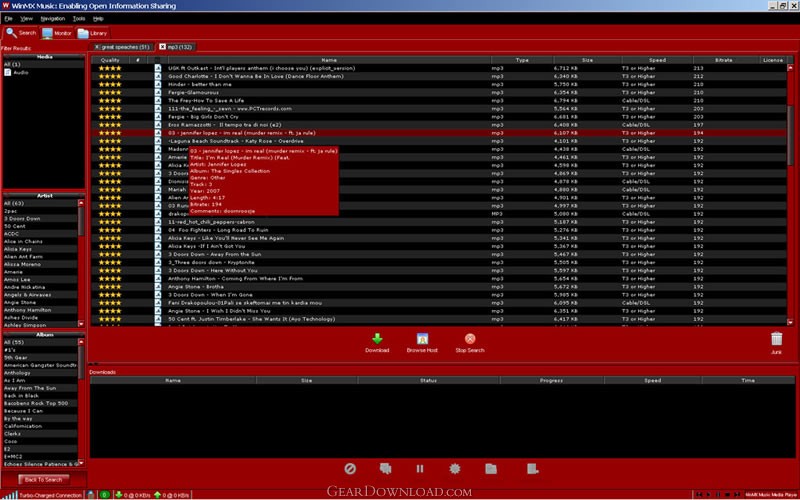
Task: Sort results by the Quality column header
Action: [x=110, y=60]
